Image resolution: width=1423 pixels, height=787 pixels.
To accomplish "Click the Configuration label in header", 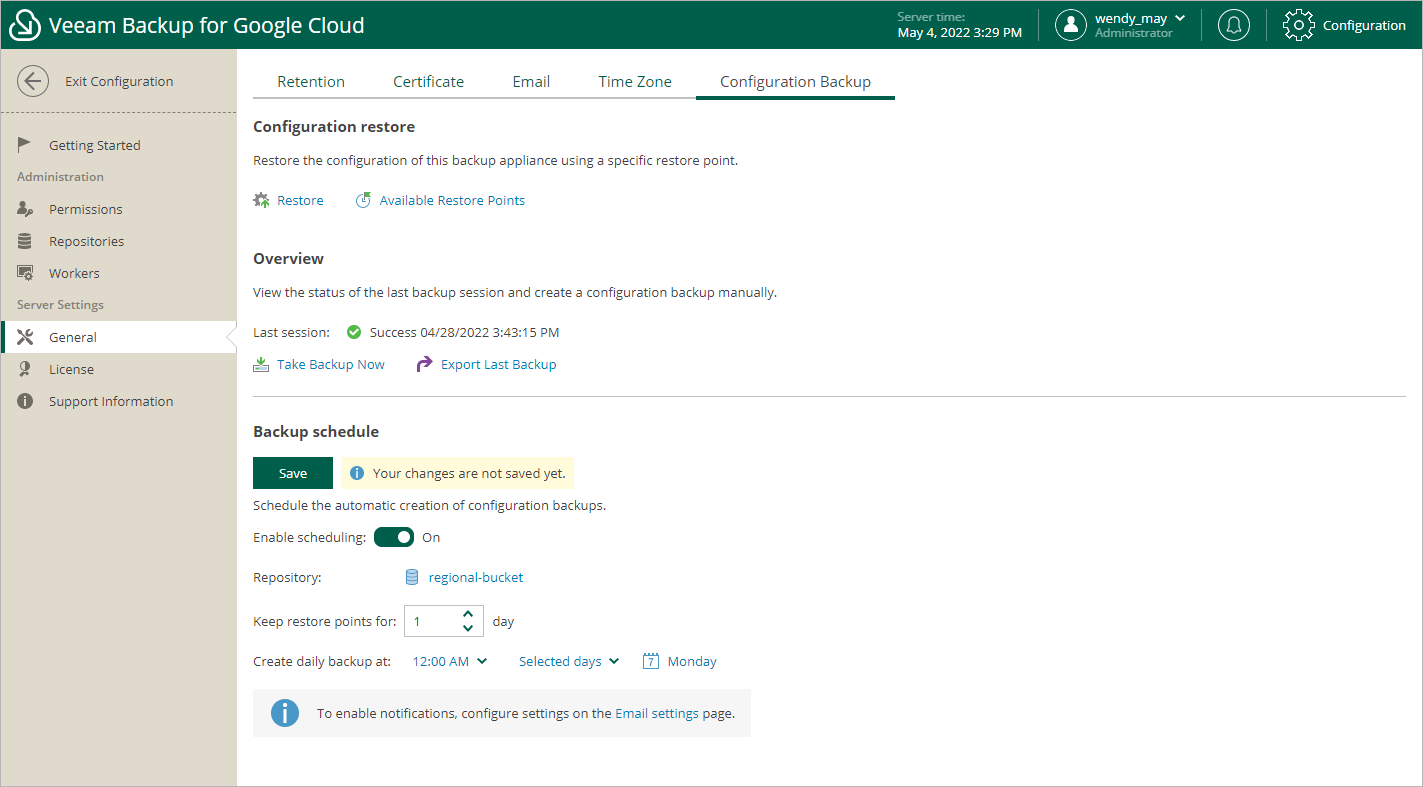I will (x=1364, y=25).
